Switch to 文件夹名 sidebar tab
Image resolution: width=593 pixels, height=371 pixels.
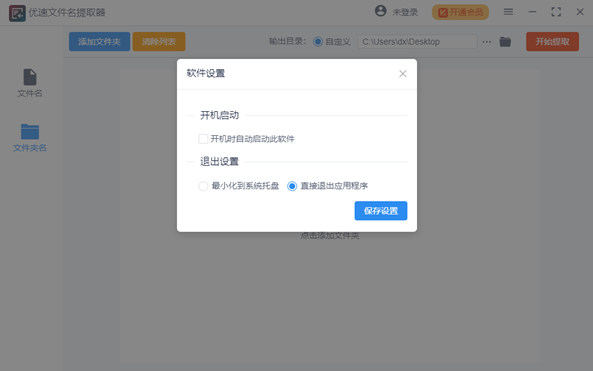tap(30, 138)
